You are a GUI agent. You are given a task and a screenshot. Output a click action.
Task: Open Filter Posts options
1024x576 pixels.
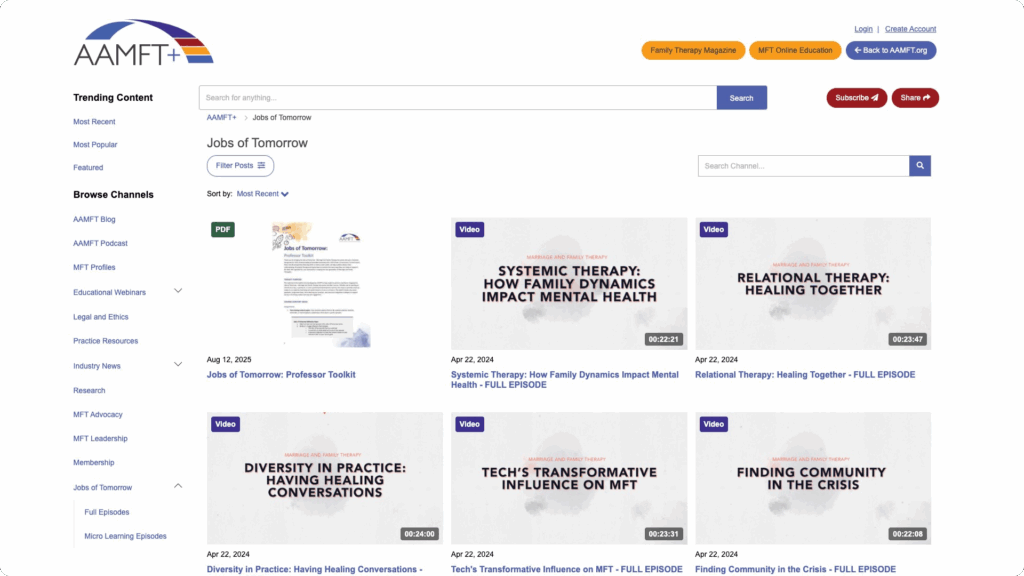click(240, 166)
